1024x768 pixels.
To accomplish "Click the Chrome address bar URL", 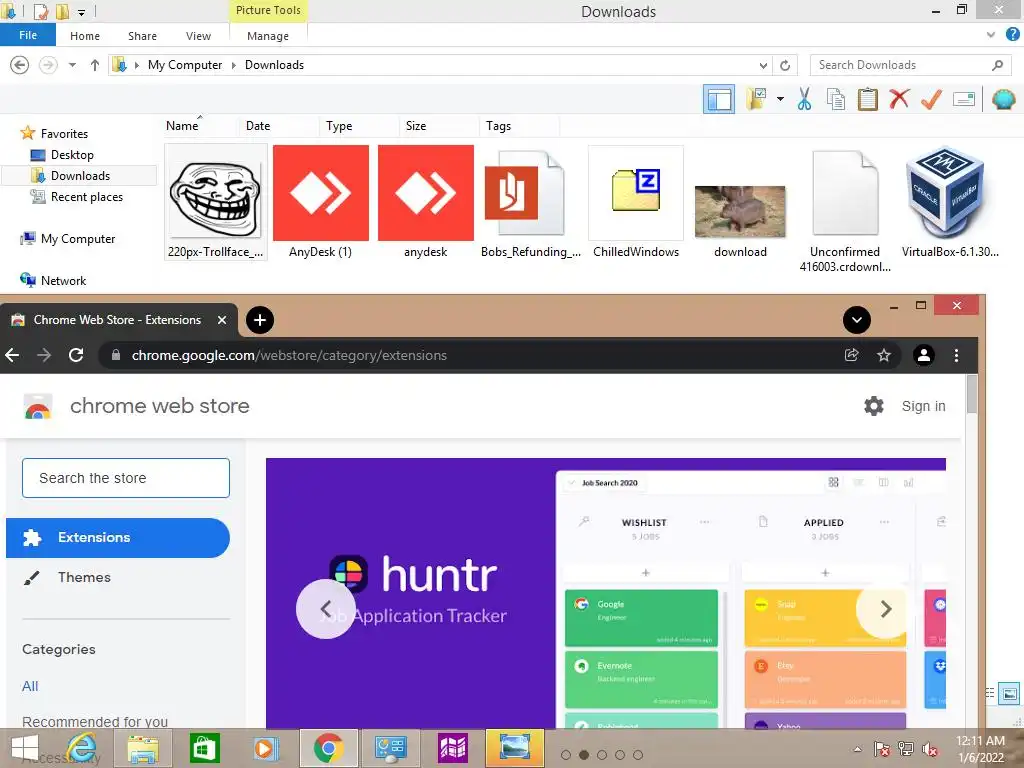I will [x=289, y=355].
